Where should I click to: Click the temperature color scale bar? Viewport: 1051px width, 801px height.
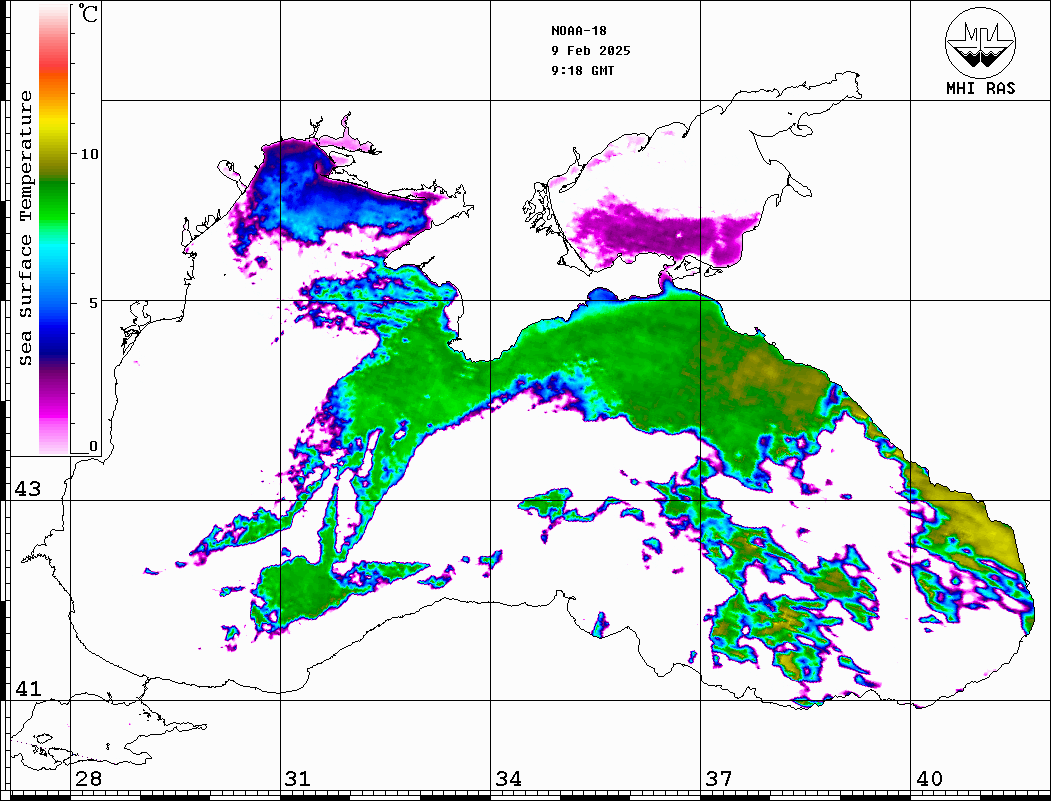(54, 230)
